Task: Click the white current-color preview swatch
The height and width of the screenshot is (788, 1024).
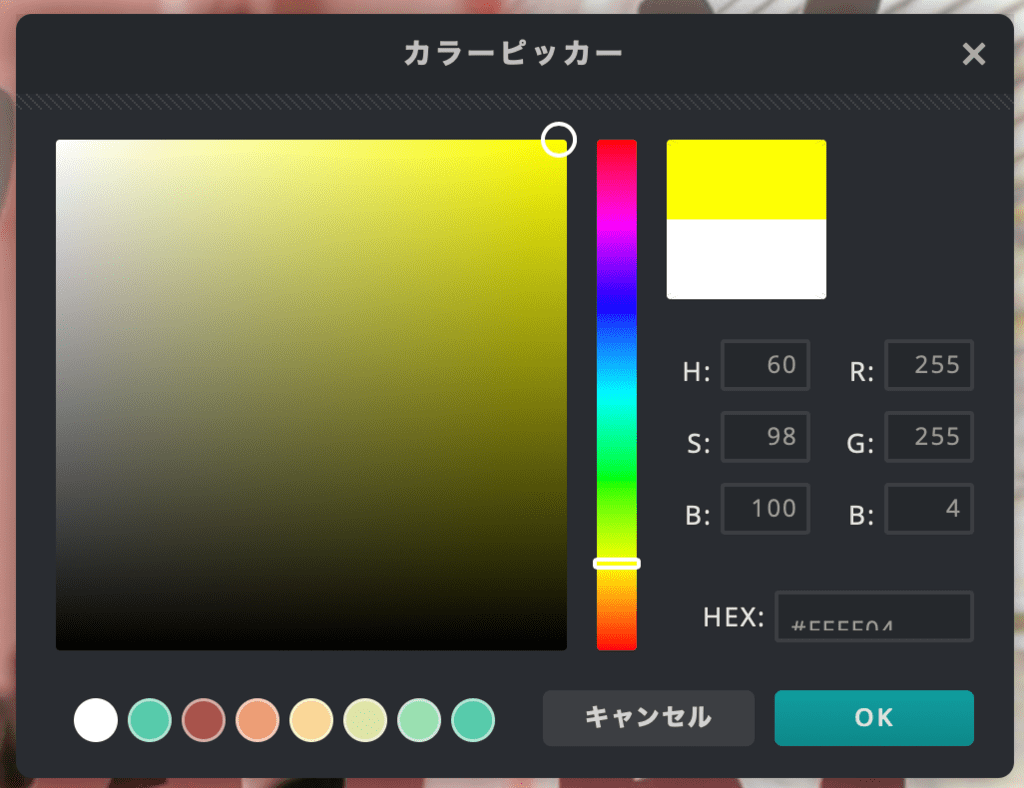Action: pyautogui.click(x=746, y=258)
